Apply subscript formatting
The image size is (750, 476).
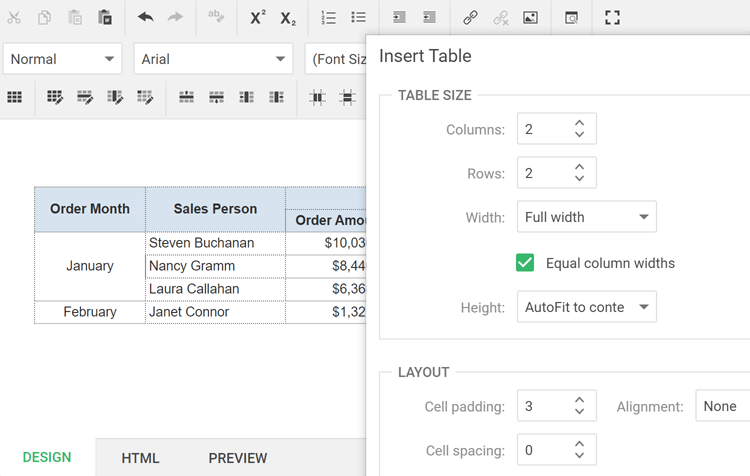[x=288, y=18]
